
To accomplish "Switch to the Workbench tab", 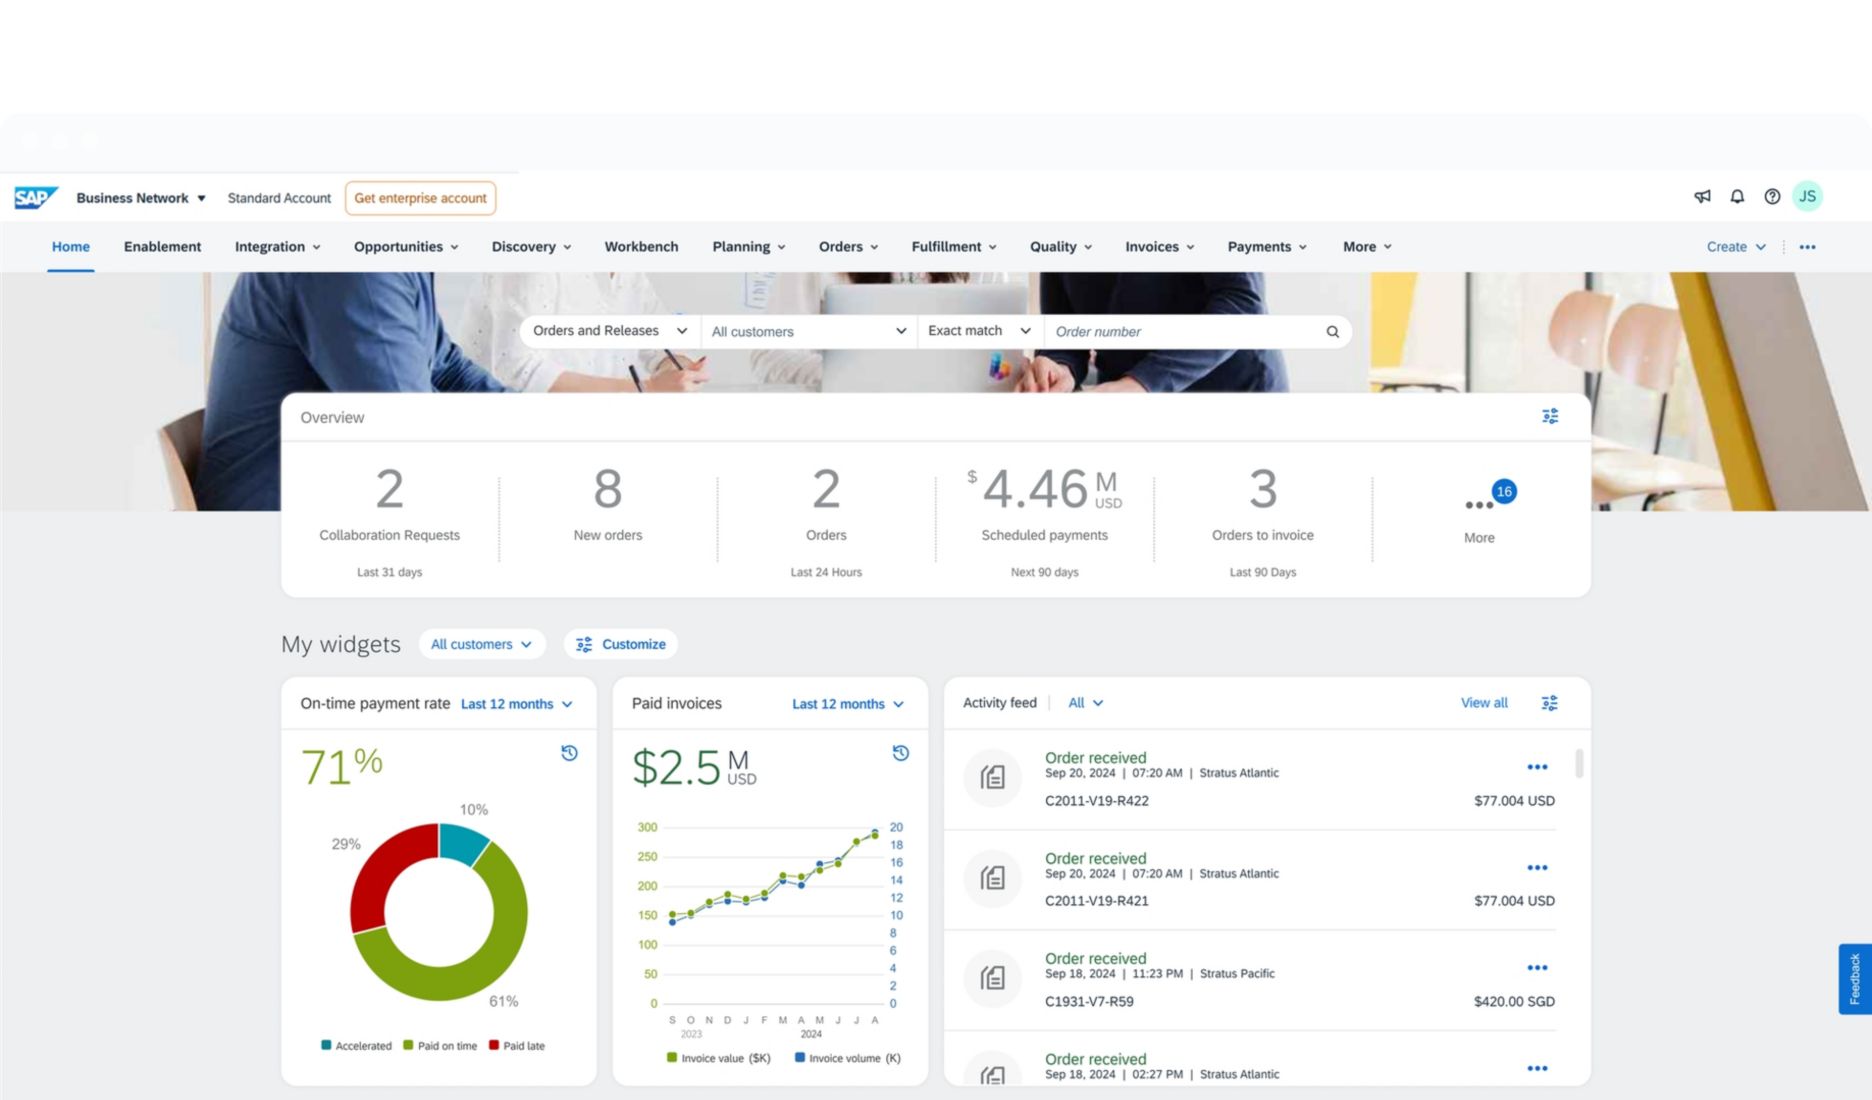I will coord(641,246).
